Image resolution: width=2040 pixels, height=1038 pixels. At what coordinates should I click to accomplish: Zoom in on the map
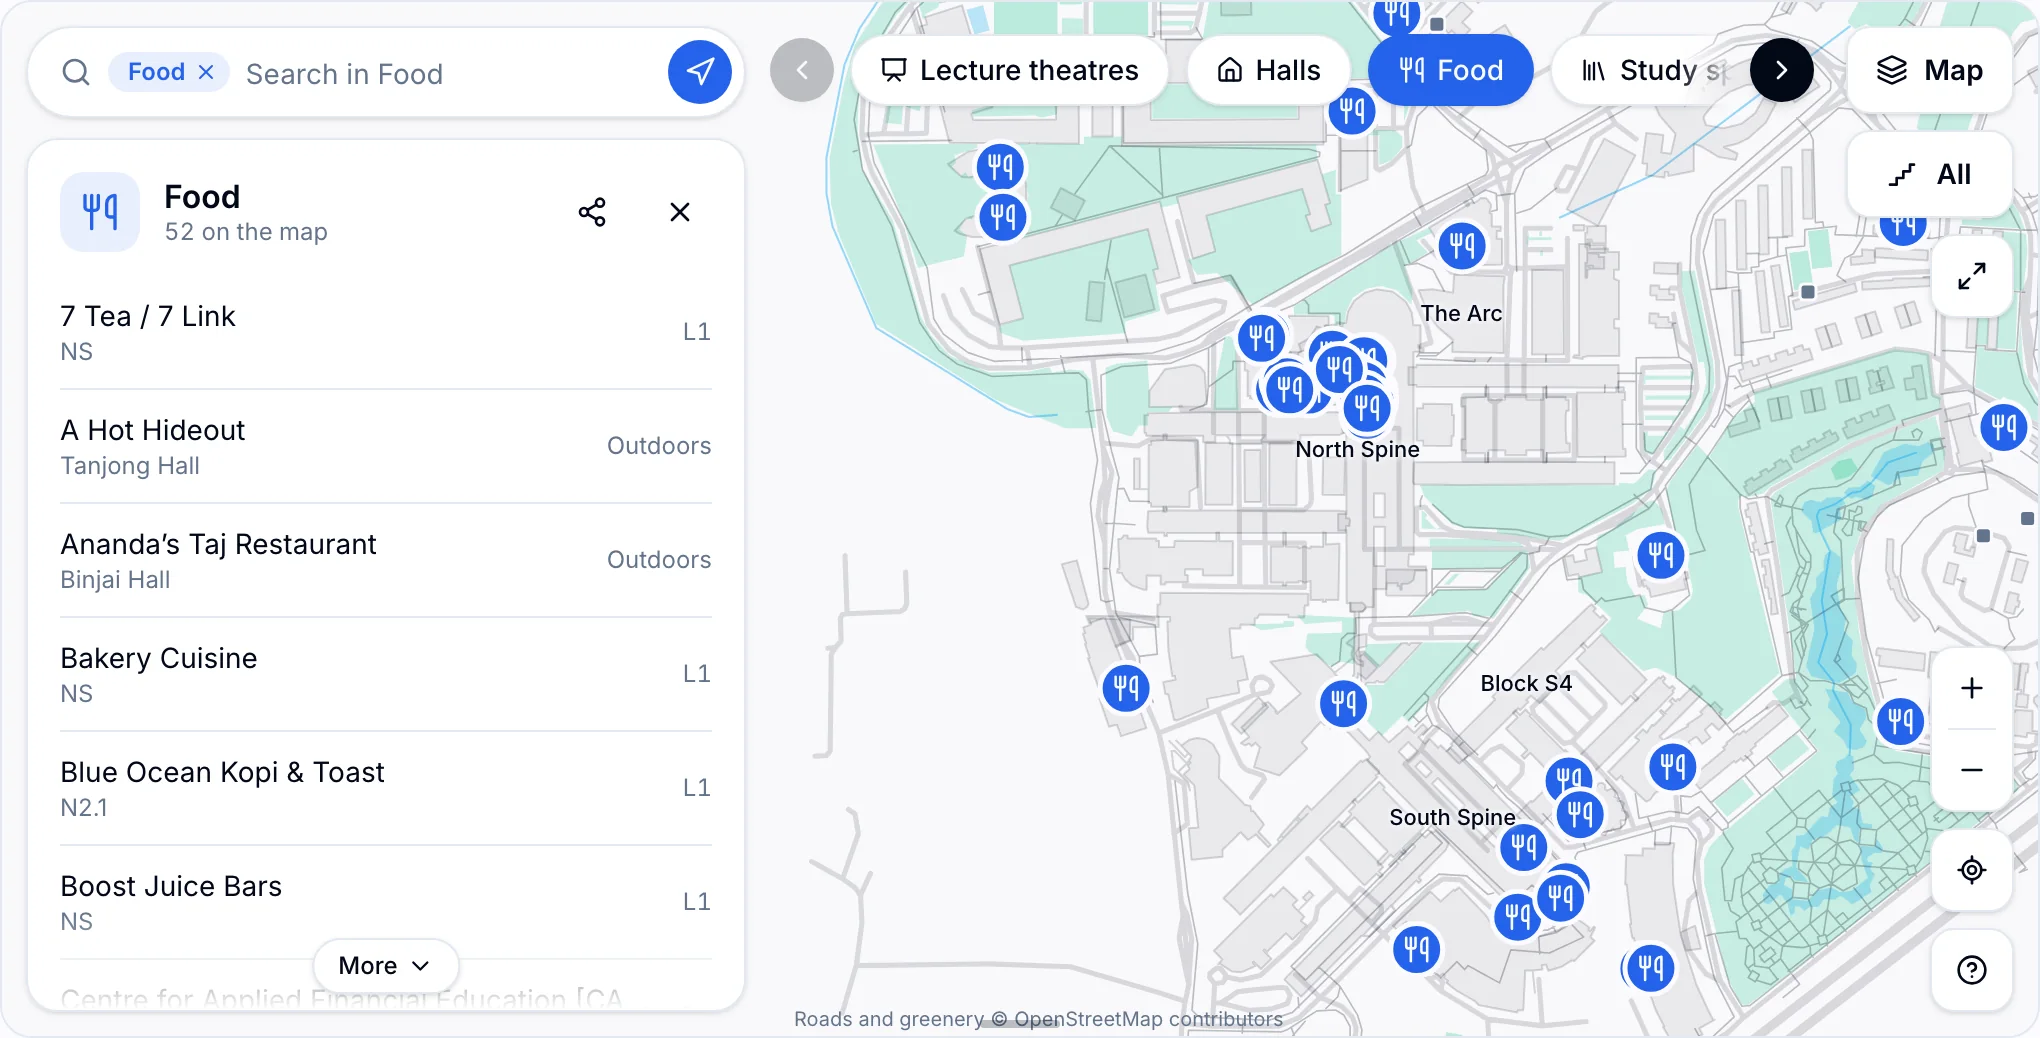(x=1972, y=688)
